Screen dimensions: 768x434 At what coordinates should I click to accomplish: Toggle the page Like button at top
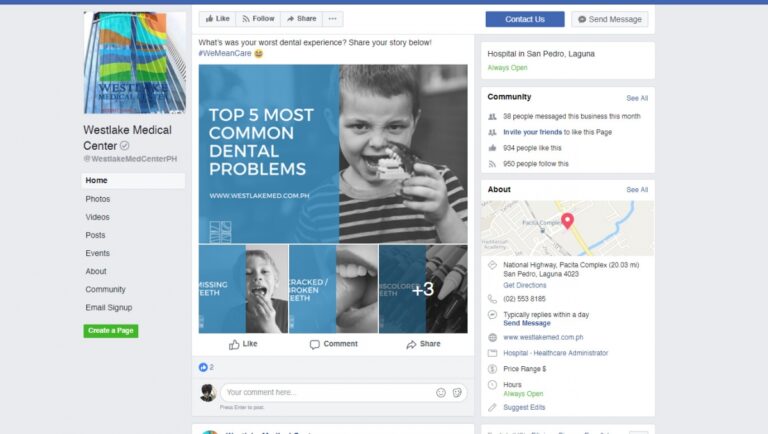click(217, 19)
